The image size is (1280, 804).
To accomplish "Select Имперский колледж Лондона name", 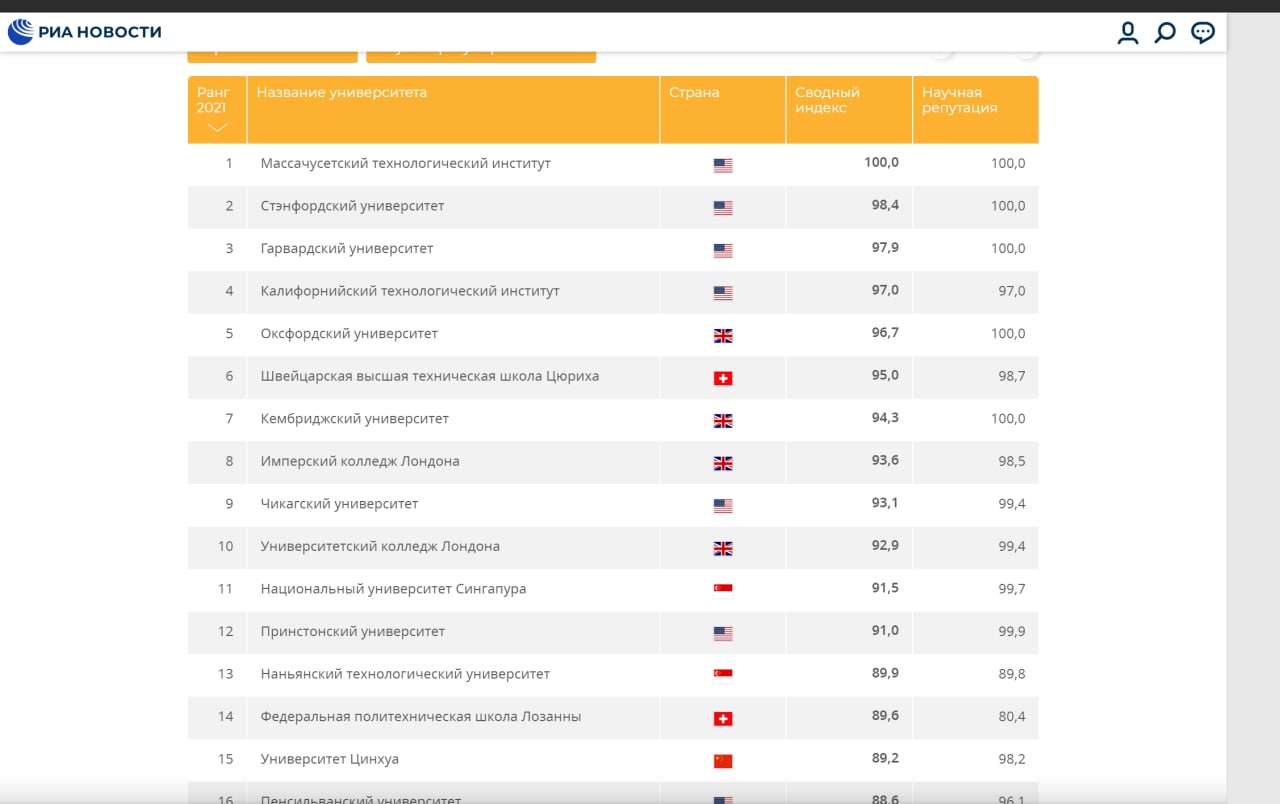I will (x=360, y=461).
